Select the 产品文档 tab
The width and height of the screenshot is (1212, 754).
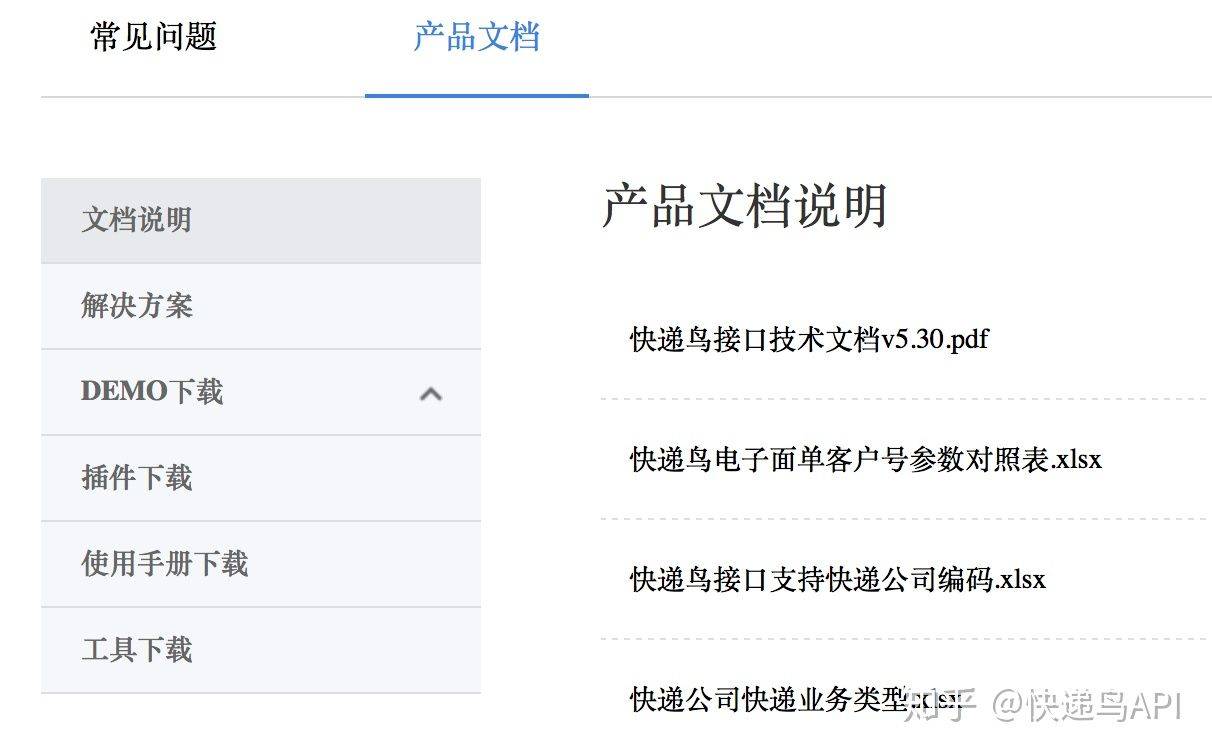coord(477,37)
